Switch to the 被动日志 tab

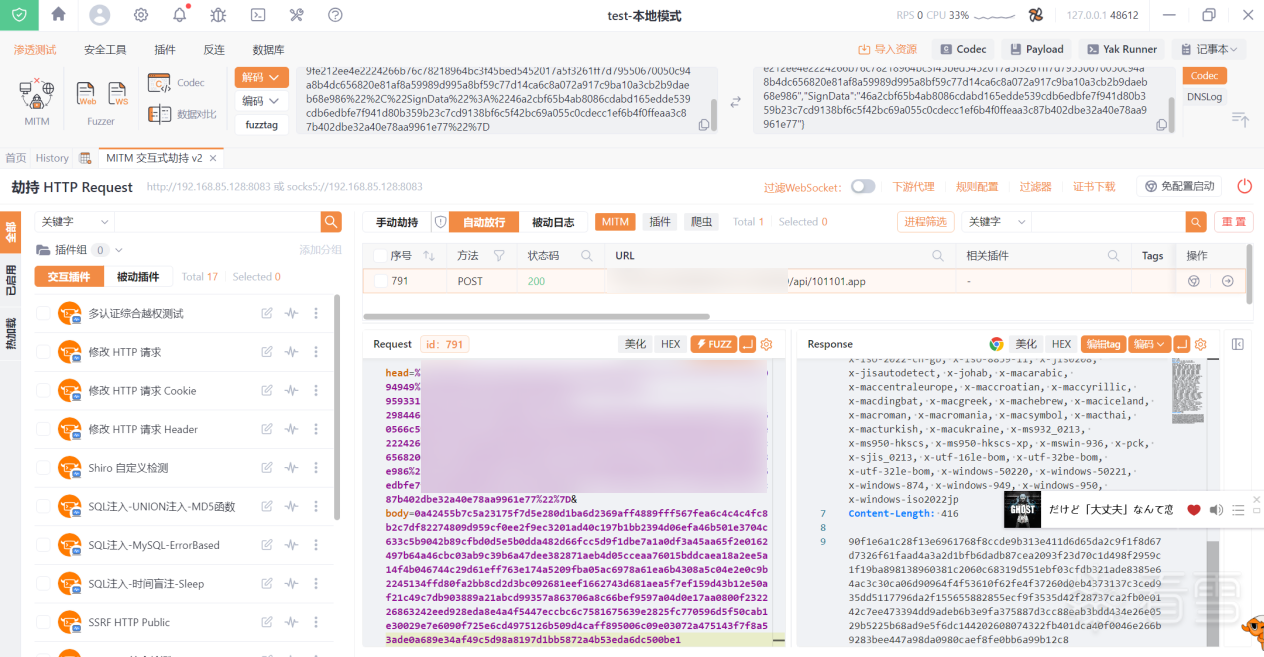click(x=552, y=222)
